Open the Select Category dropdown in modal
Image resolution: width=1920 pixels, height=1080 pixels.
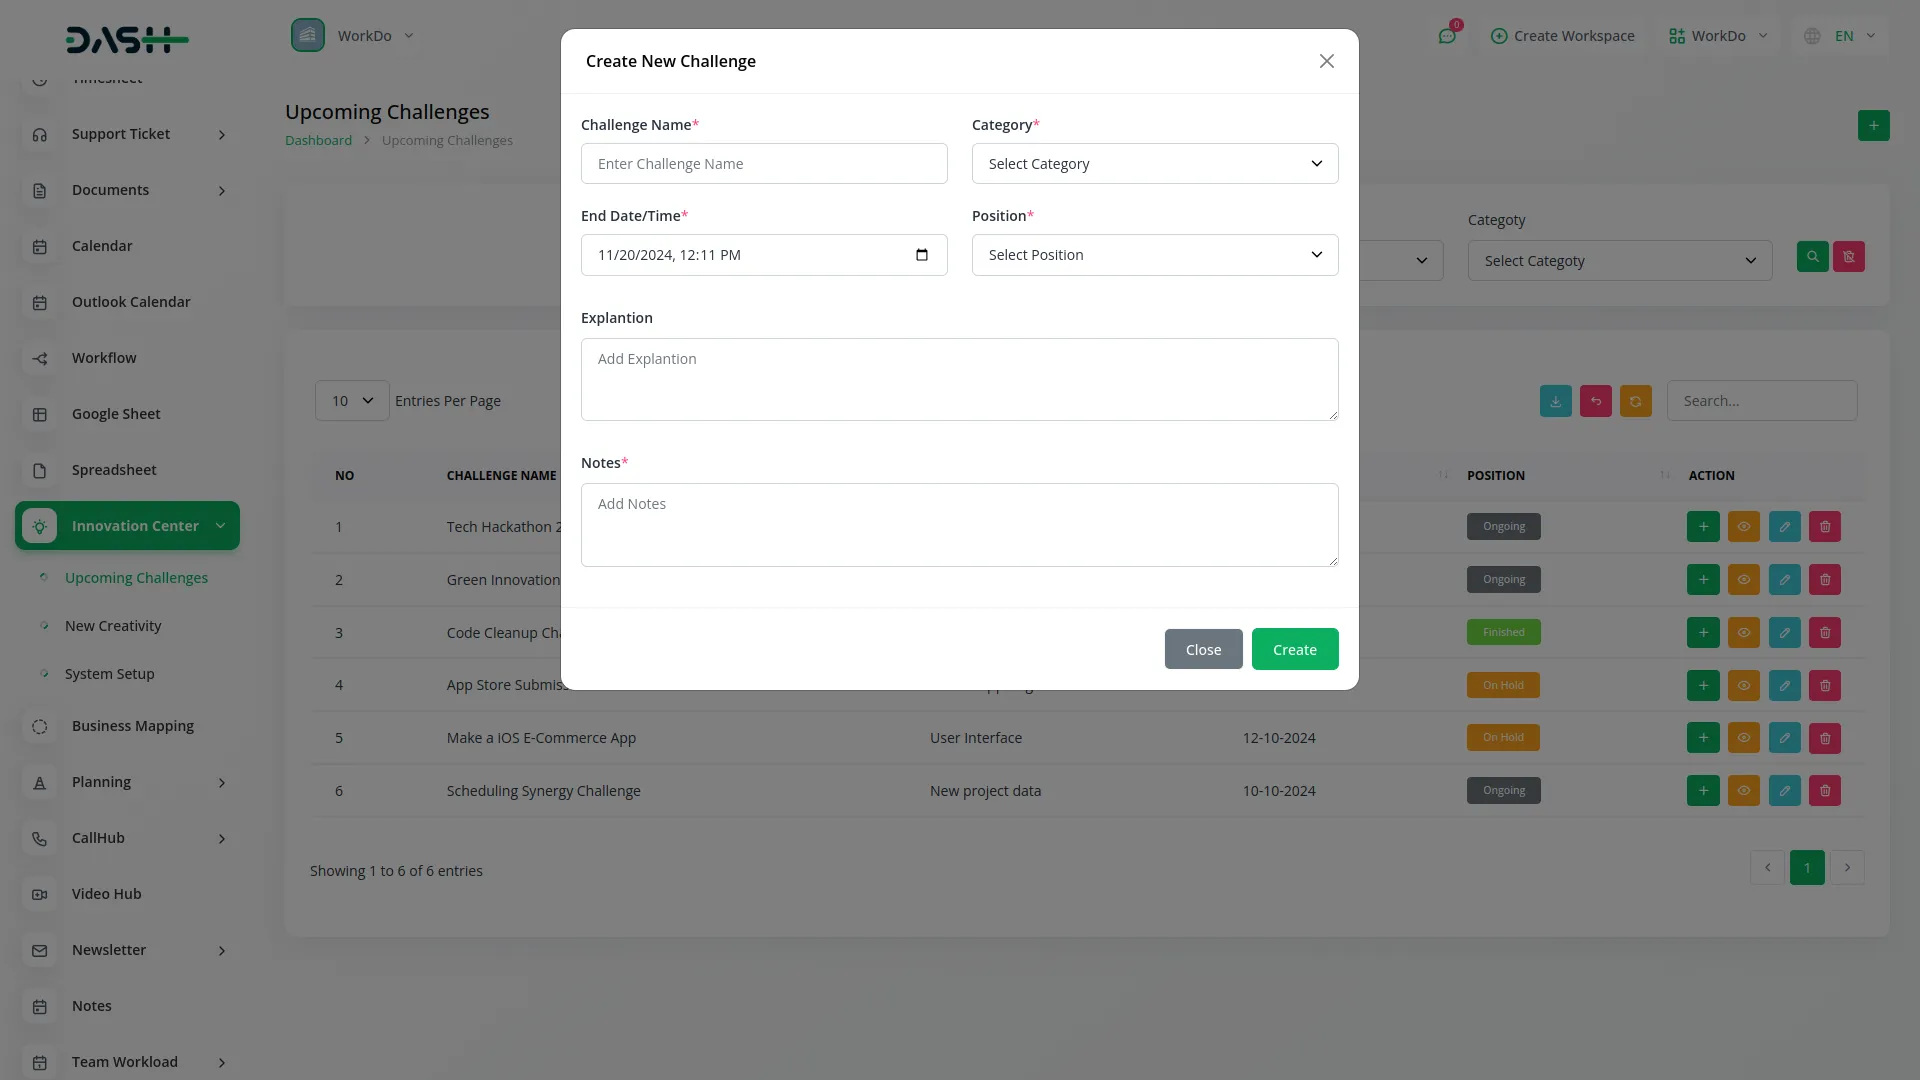(x=1154, y=164)
